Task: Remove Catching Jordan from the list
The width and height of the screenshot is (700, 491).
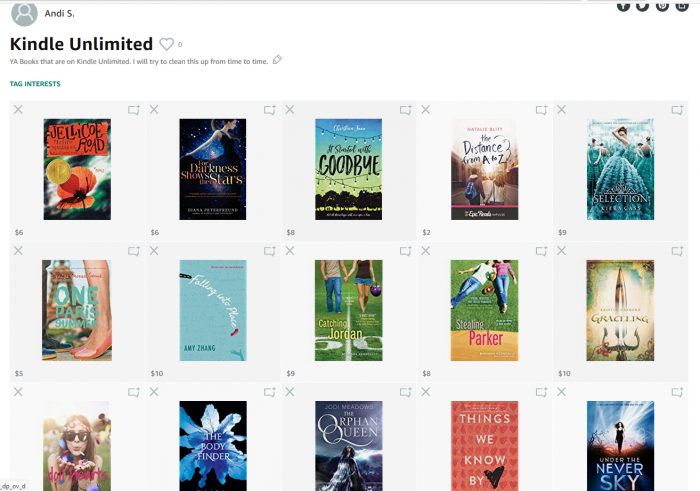Action: 290,250
